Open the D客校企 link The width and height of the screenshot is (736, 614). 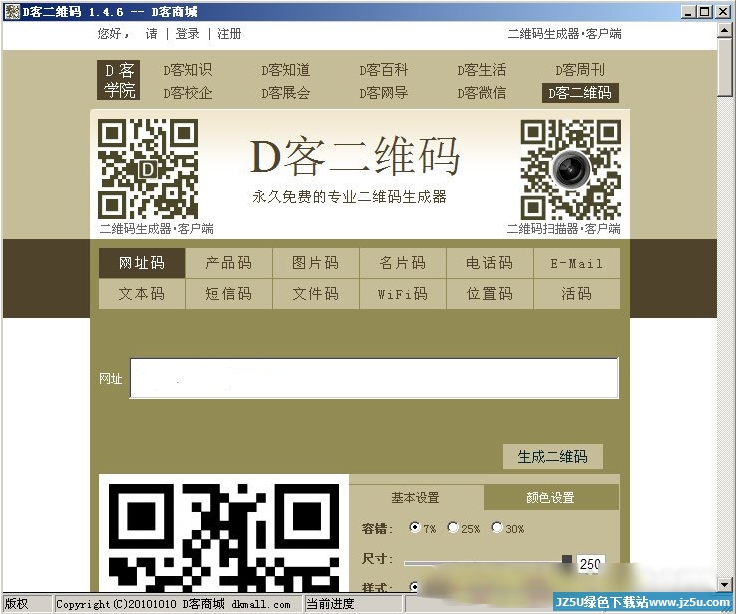pos(188,92)
